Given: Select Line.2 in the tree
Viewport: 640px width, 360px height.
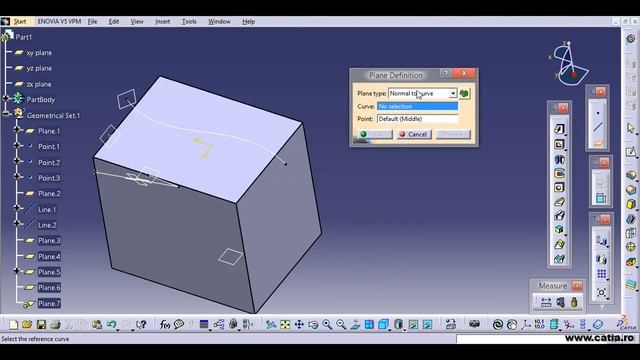Looking at the screenshot, I should point(47,225).
